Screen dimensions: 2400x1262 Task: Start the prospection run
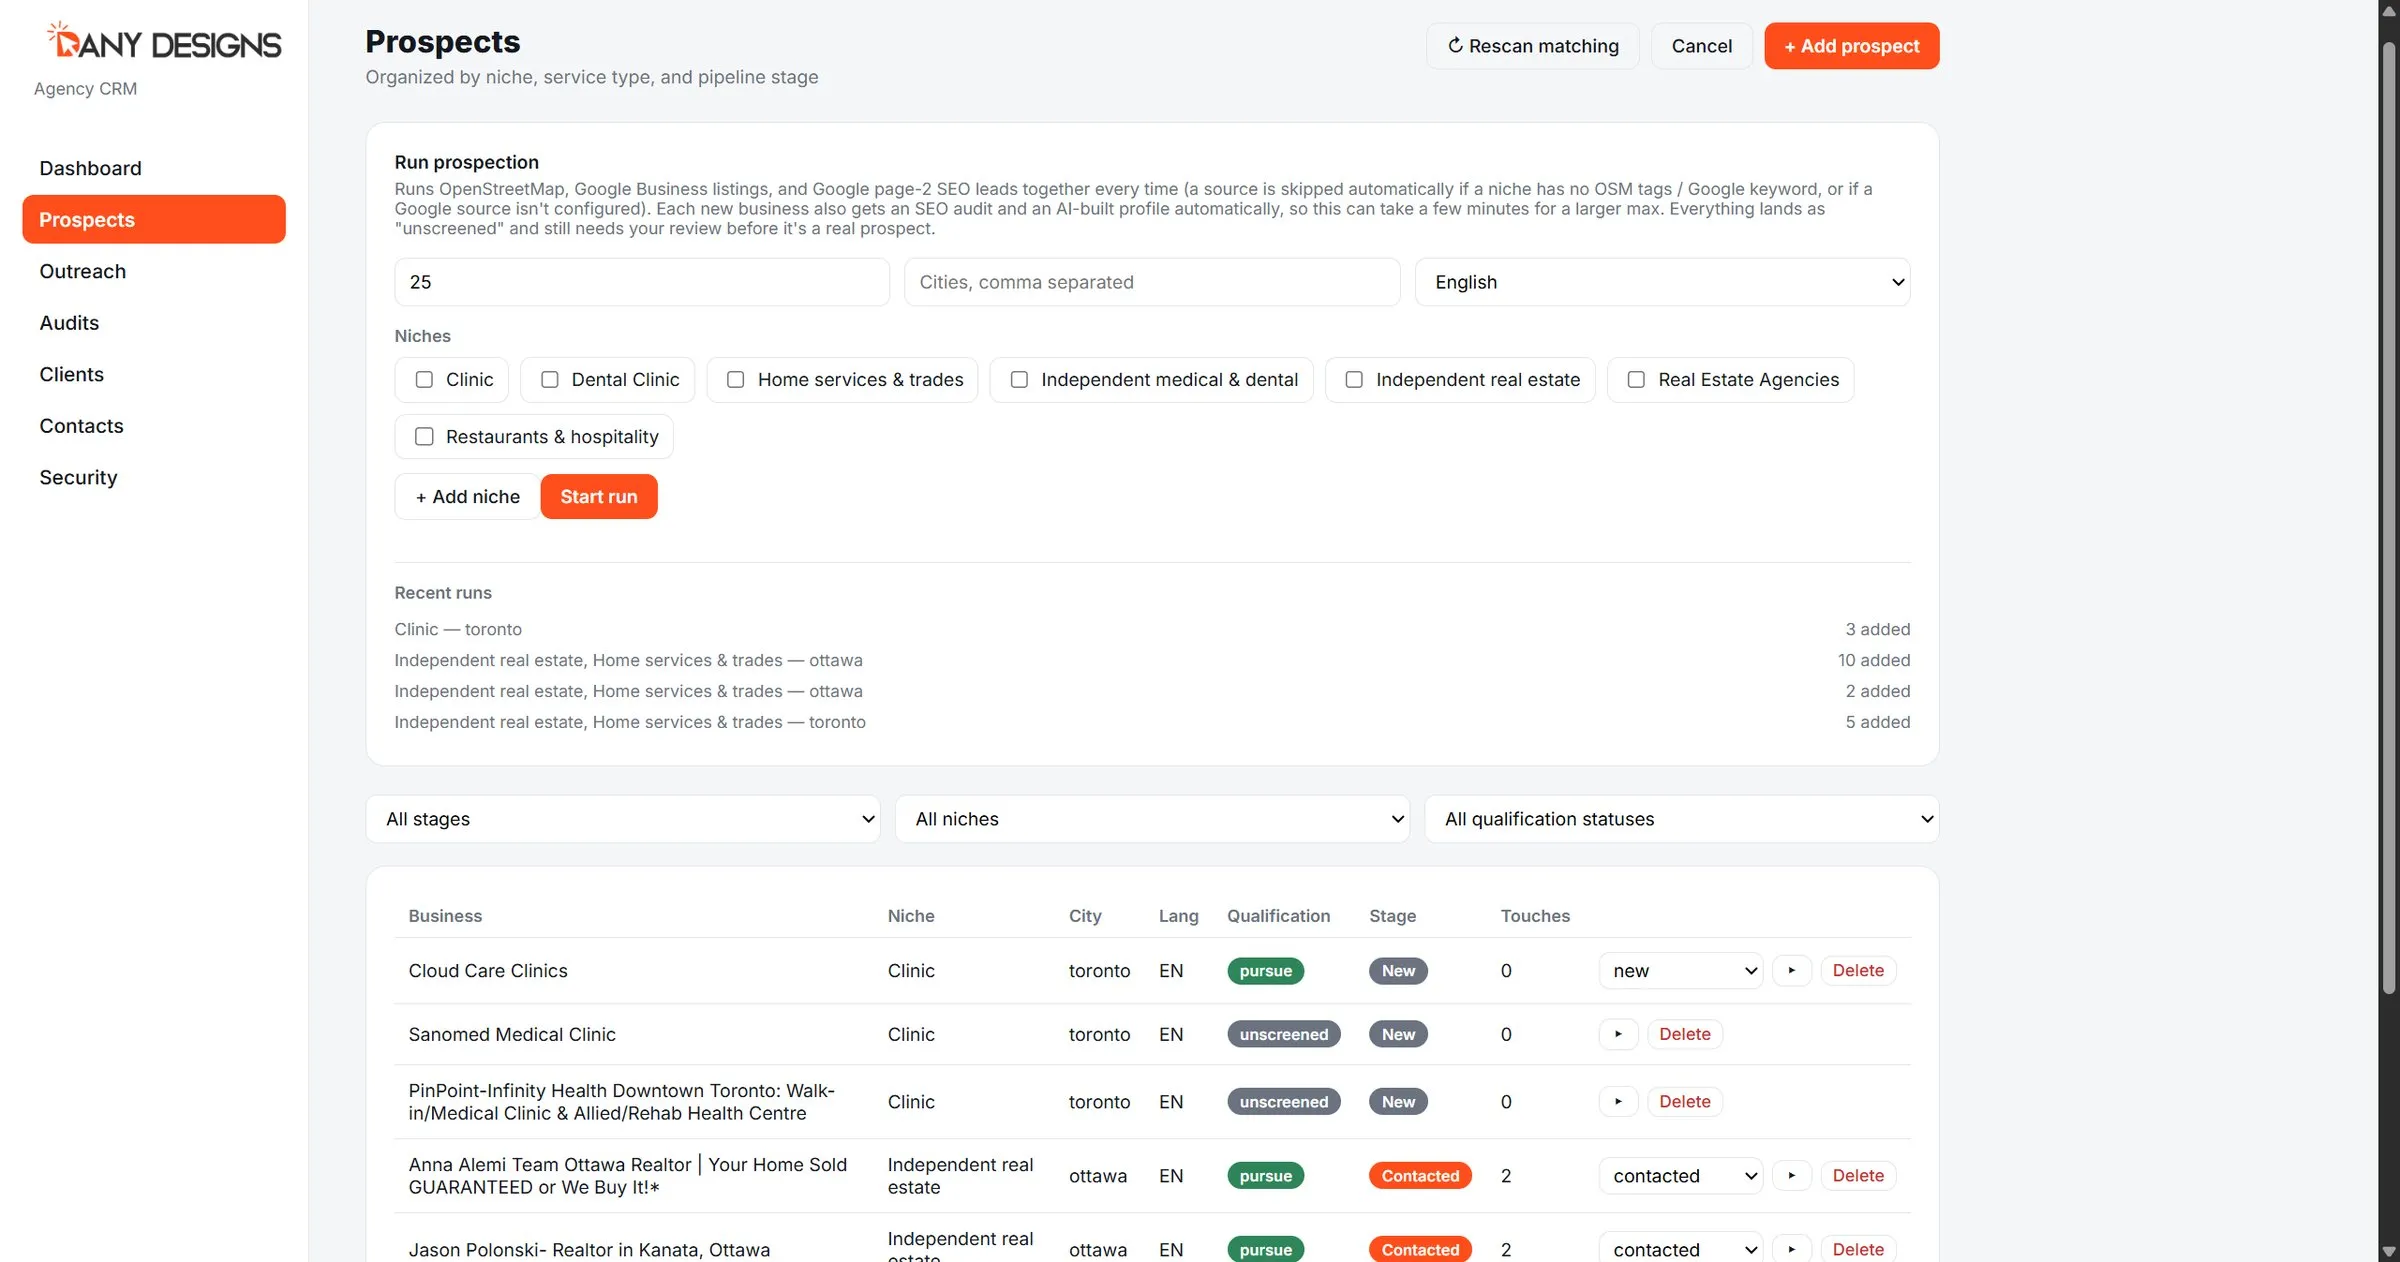[598, 497]
